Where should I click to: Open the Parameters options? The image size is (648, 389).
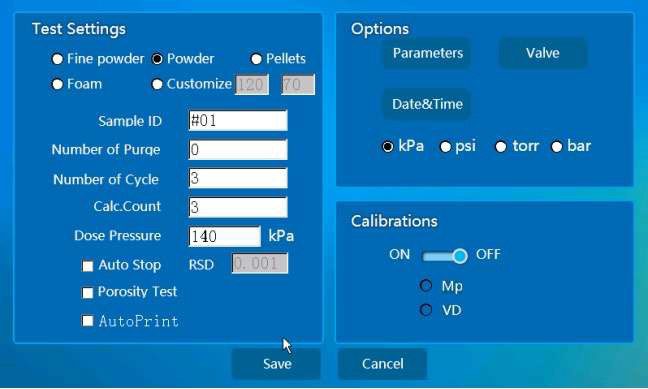(x=427, y=53)
